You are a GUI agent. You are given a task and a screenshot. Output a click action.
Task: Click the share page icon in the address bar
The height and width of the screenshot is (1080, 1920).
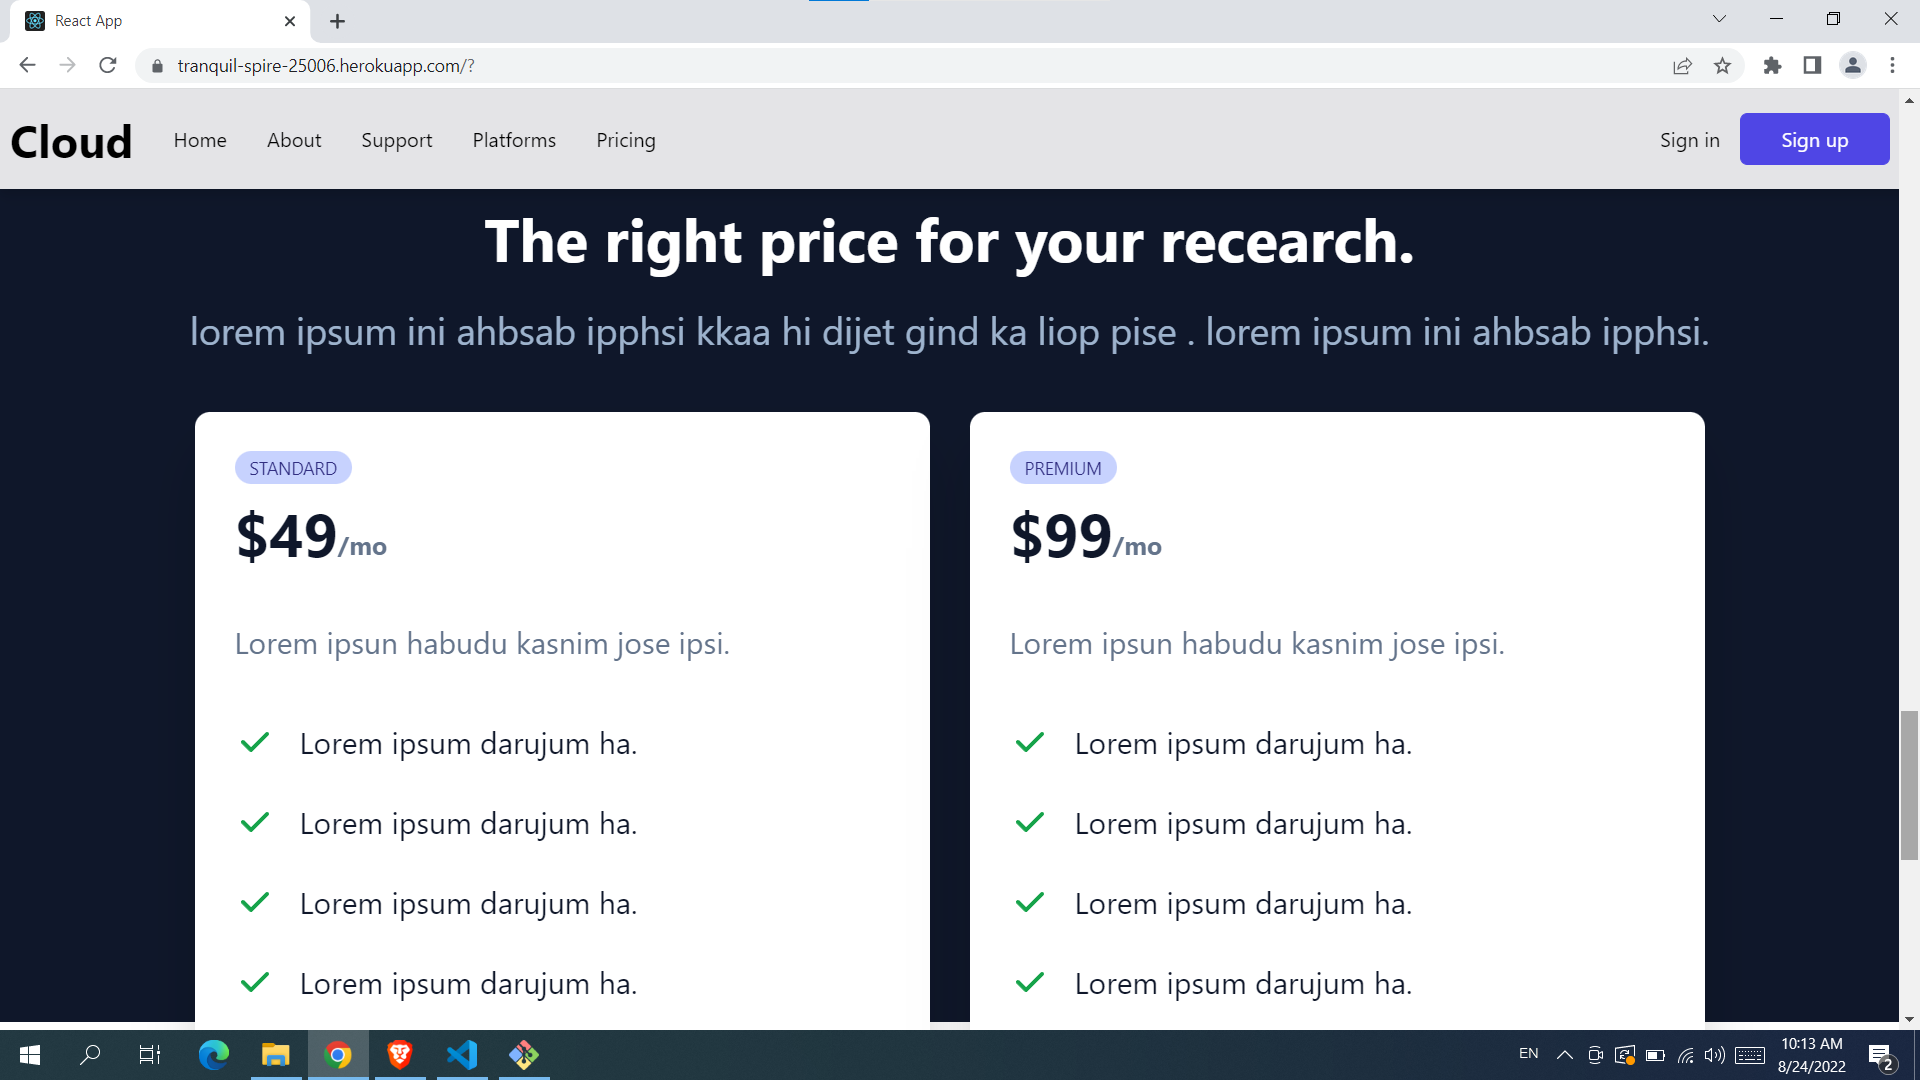click(x=1682, y=66)
